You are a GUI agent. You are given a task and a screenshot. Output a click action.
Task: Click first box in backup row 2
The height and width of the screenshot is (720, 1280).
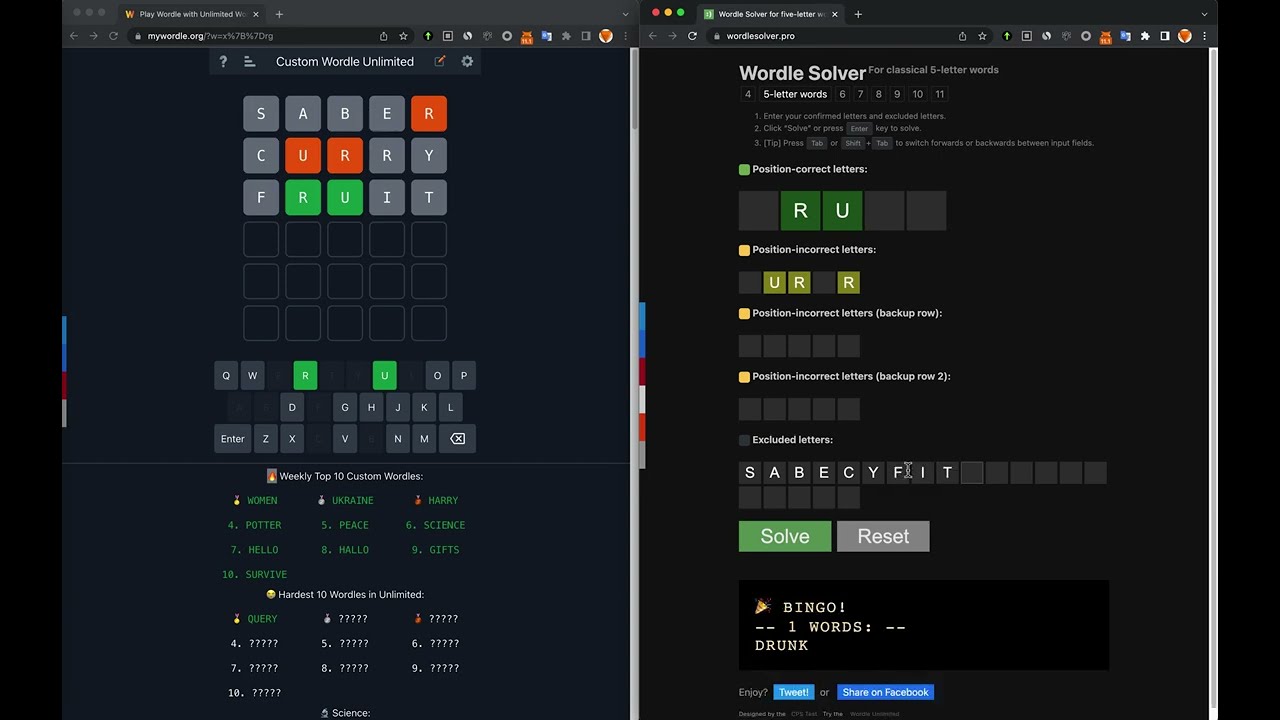coord(750,409)
